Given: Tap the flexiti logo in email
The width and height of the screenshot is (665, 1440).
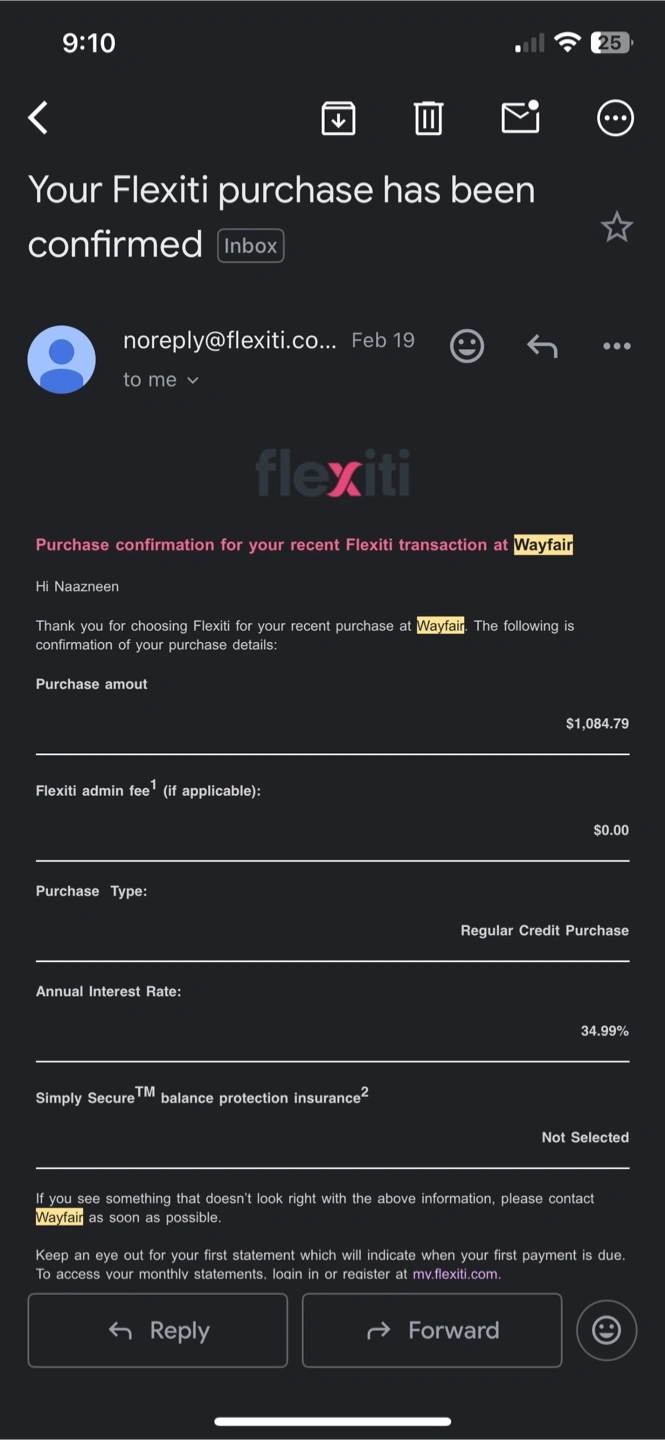Looking at the screenshot, I should (x=332, y=473).
